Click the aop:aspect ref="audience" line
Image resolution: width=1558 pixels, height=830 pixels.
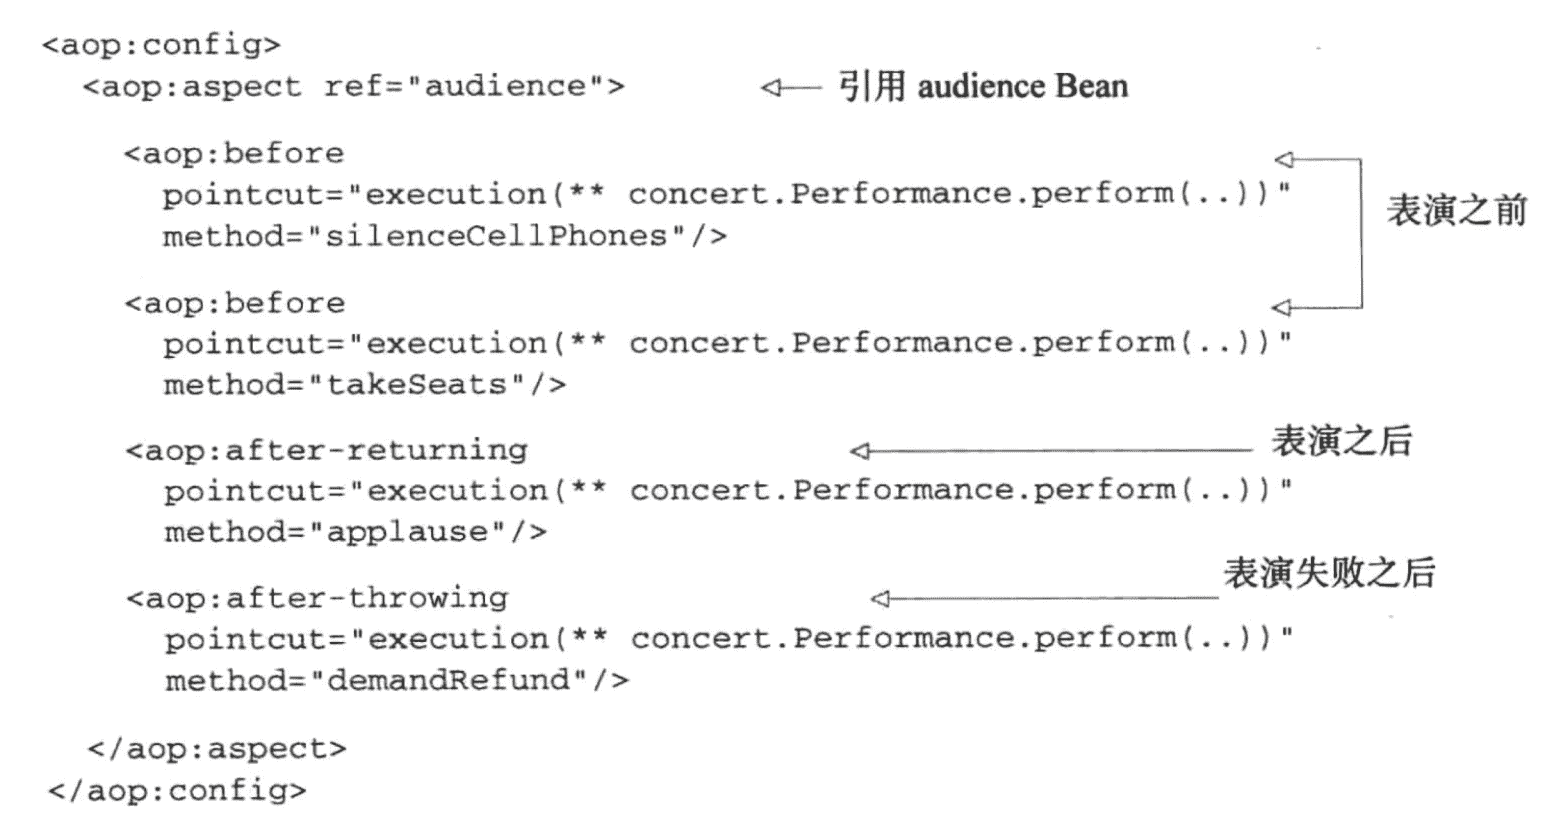click(x=353, y=87)
